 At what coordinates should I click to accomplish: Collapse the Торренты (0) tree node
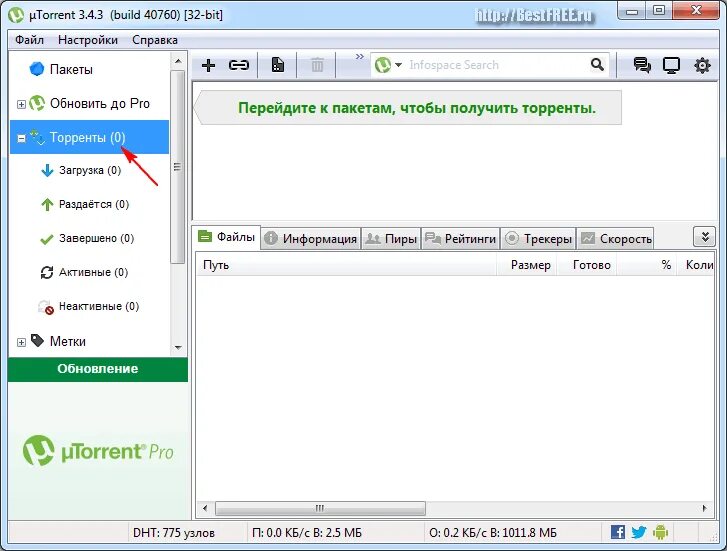point(21,138)
